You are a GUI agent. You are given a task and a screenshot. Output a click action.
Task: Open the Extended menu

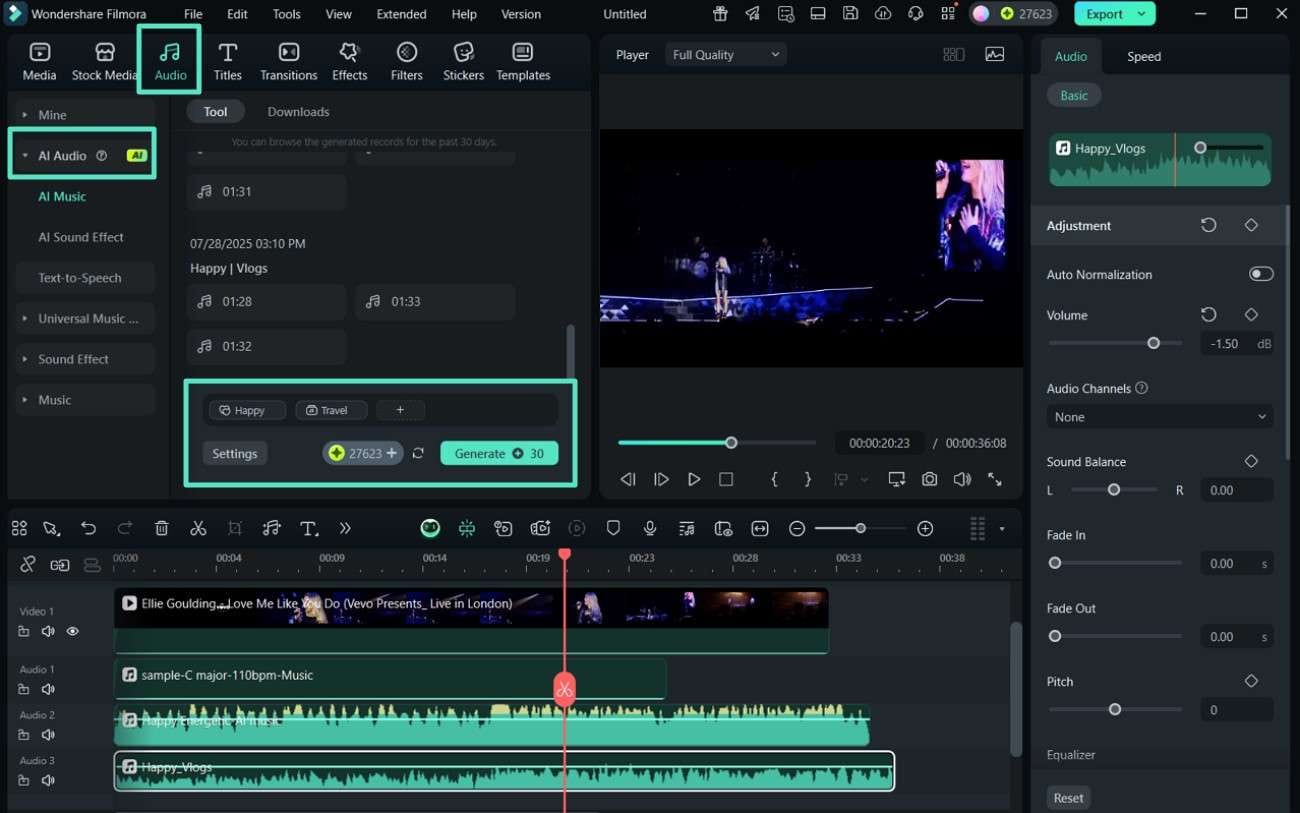(401, 14)
